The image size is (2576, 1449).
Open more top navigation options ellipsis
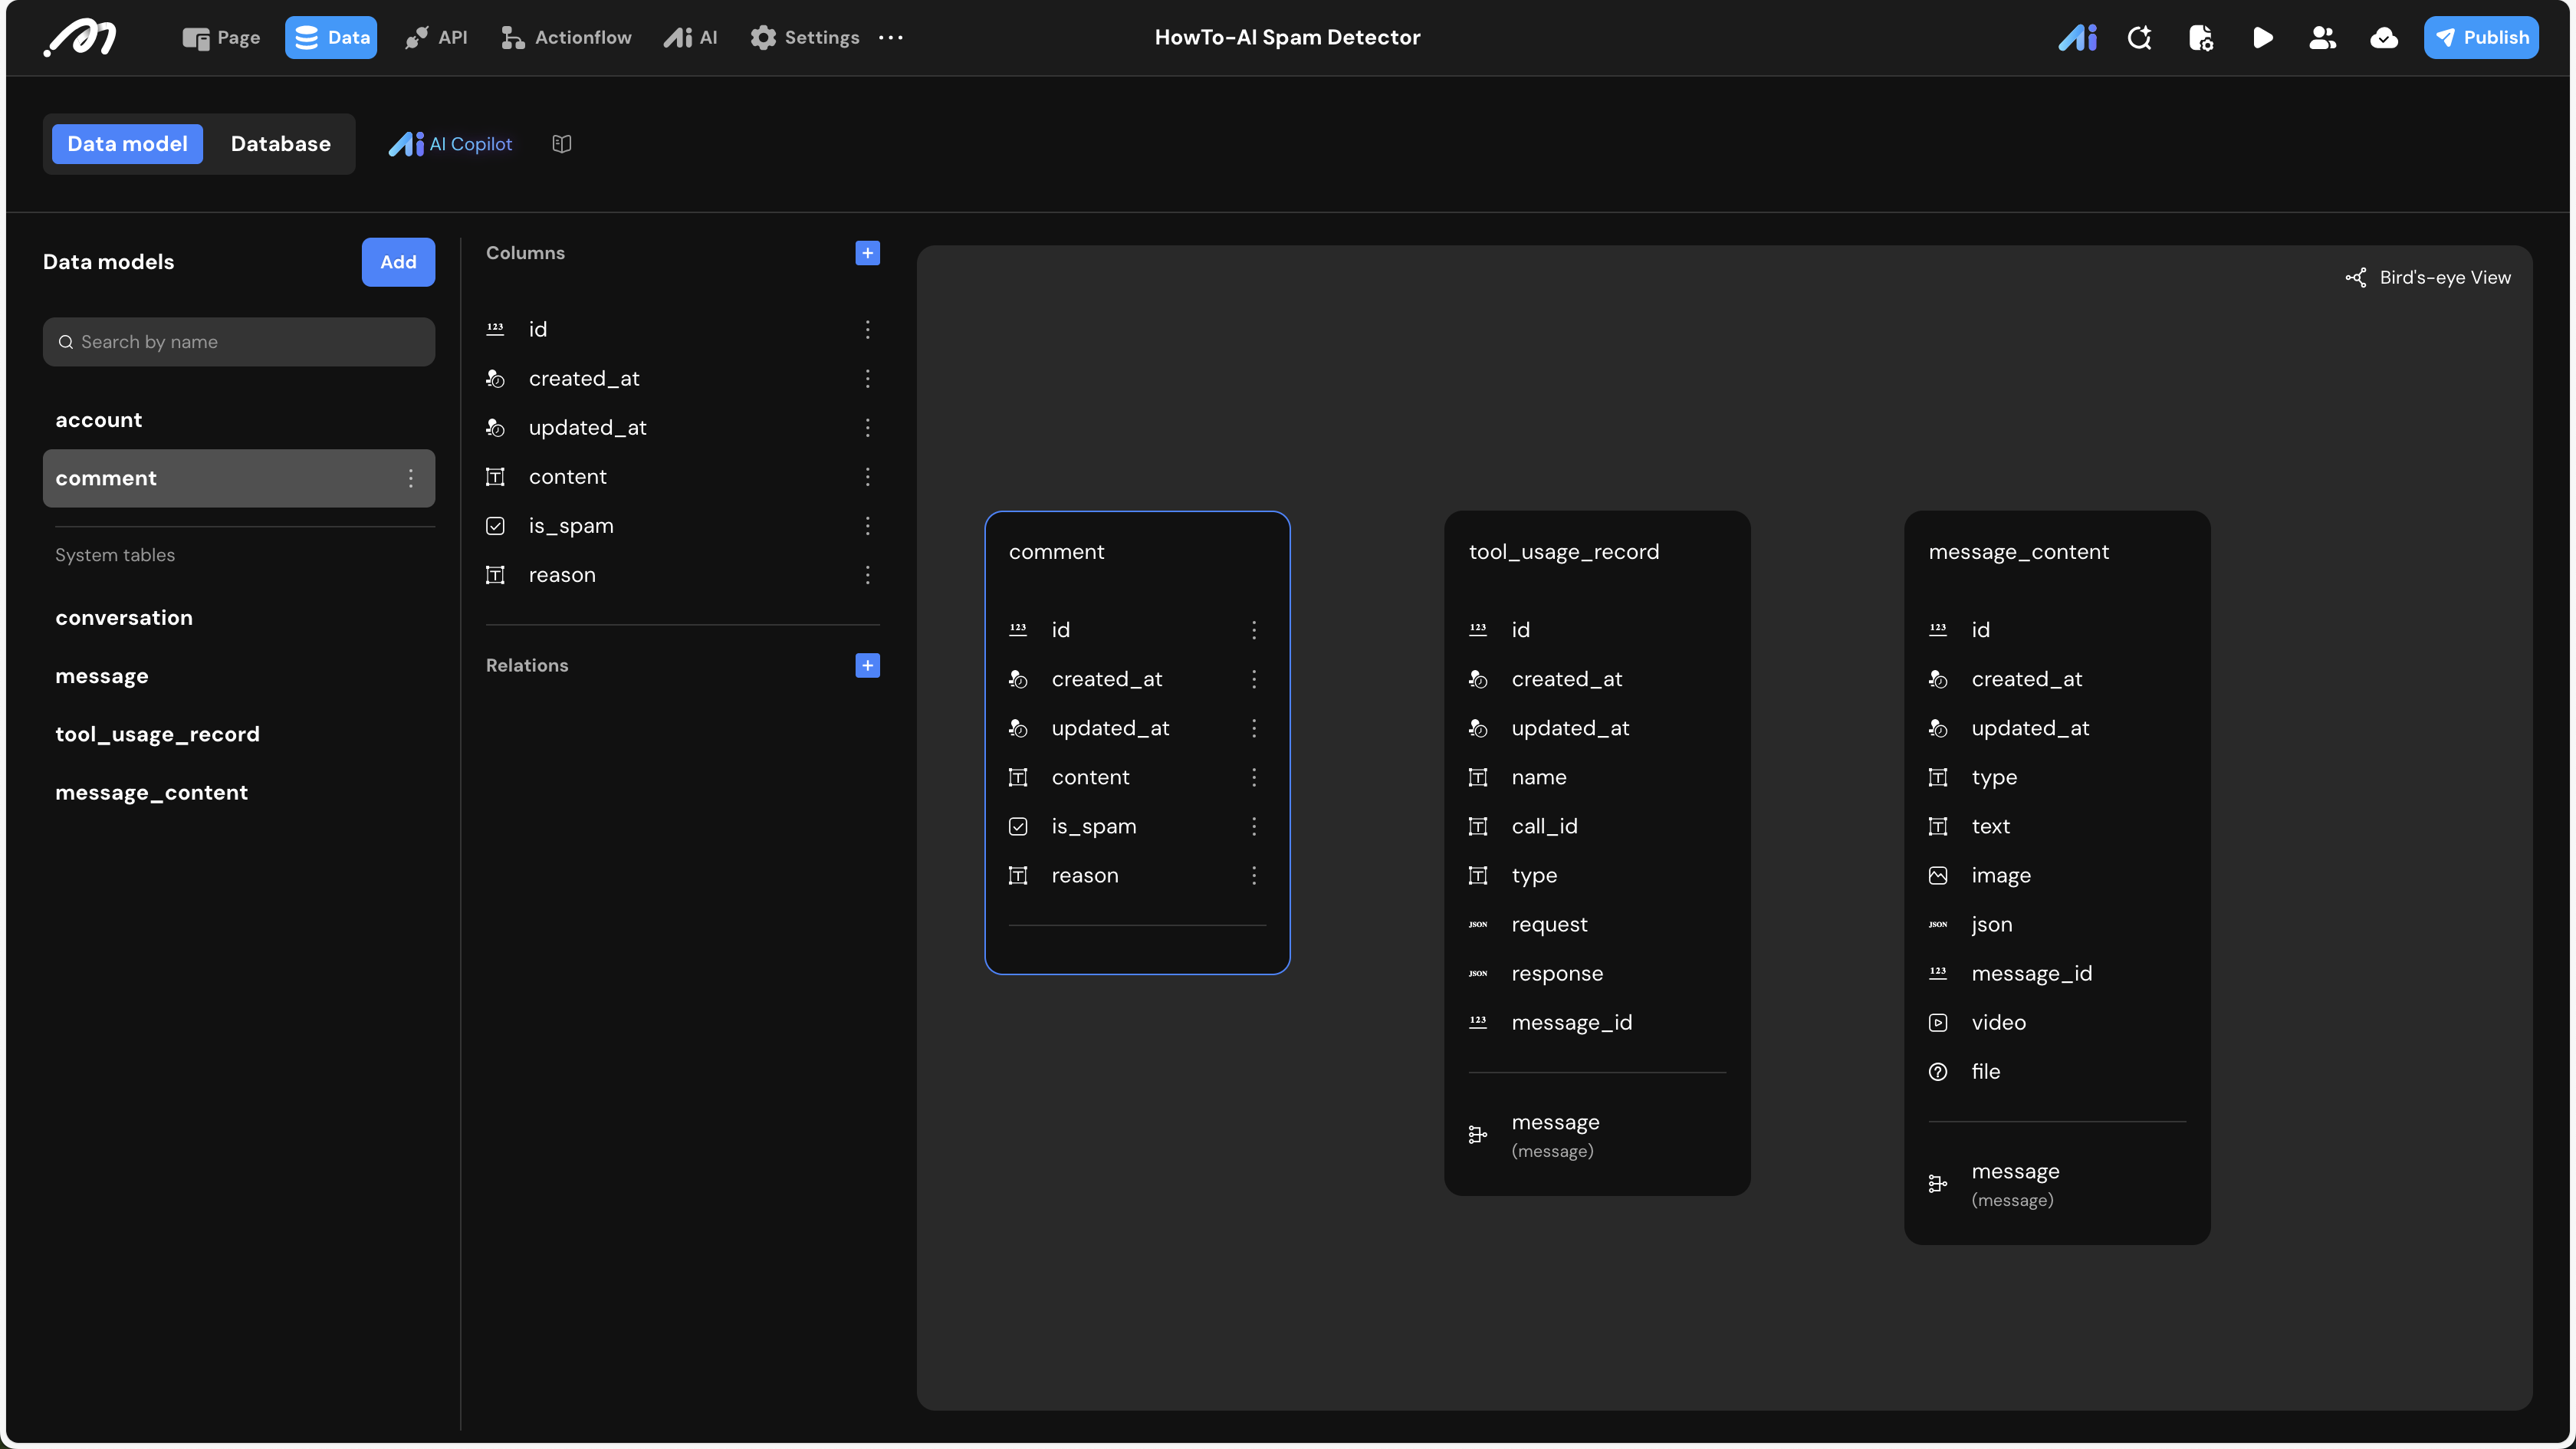pyautogui.click(x=890, y=37)
